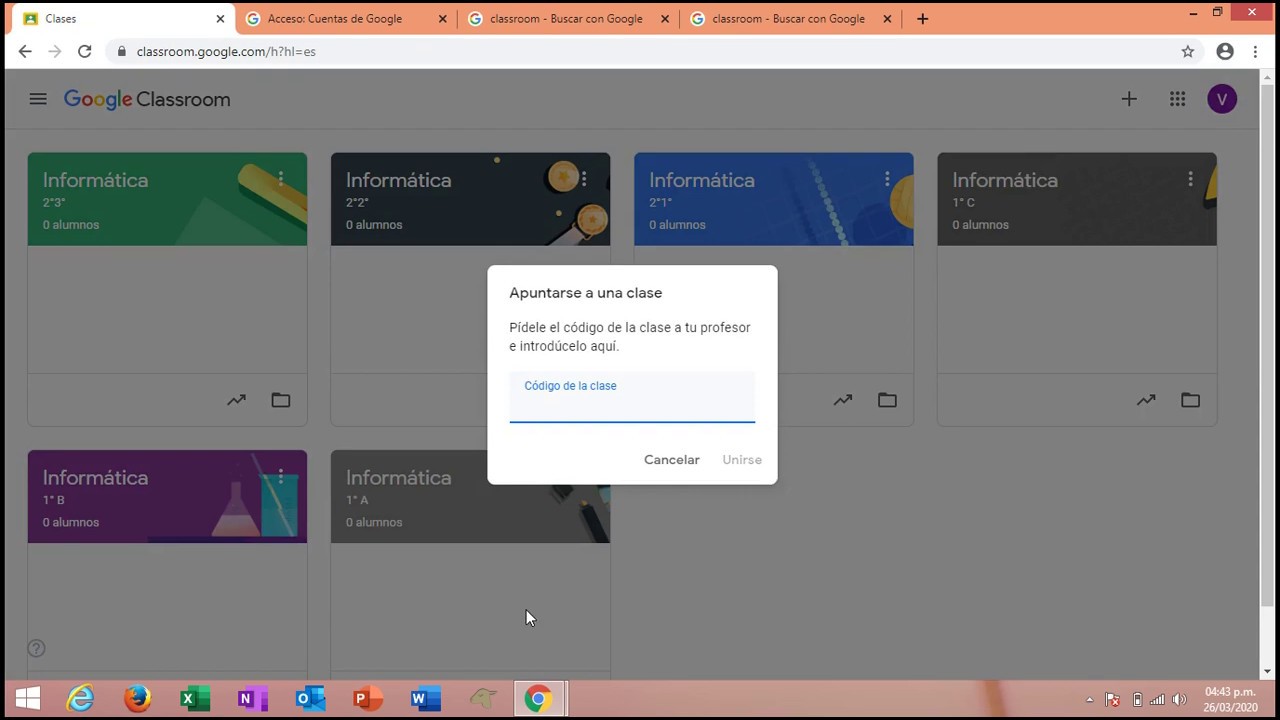Image resolution: width=1280 pixels, height=720 pixels.
Task: Launch OneNote from taskbar
Action: 252,699
